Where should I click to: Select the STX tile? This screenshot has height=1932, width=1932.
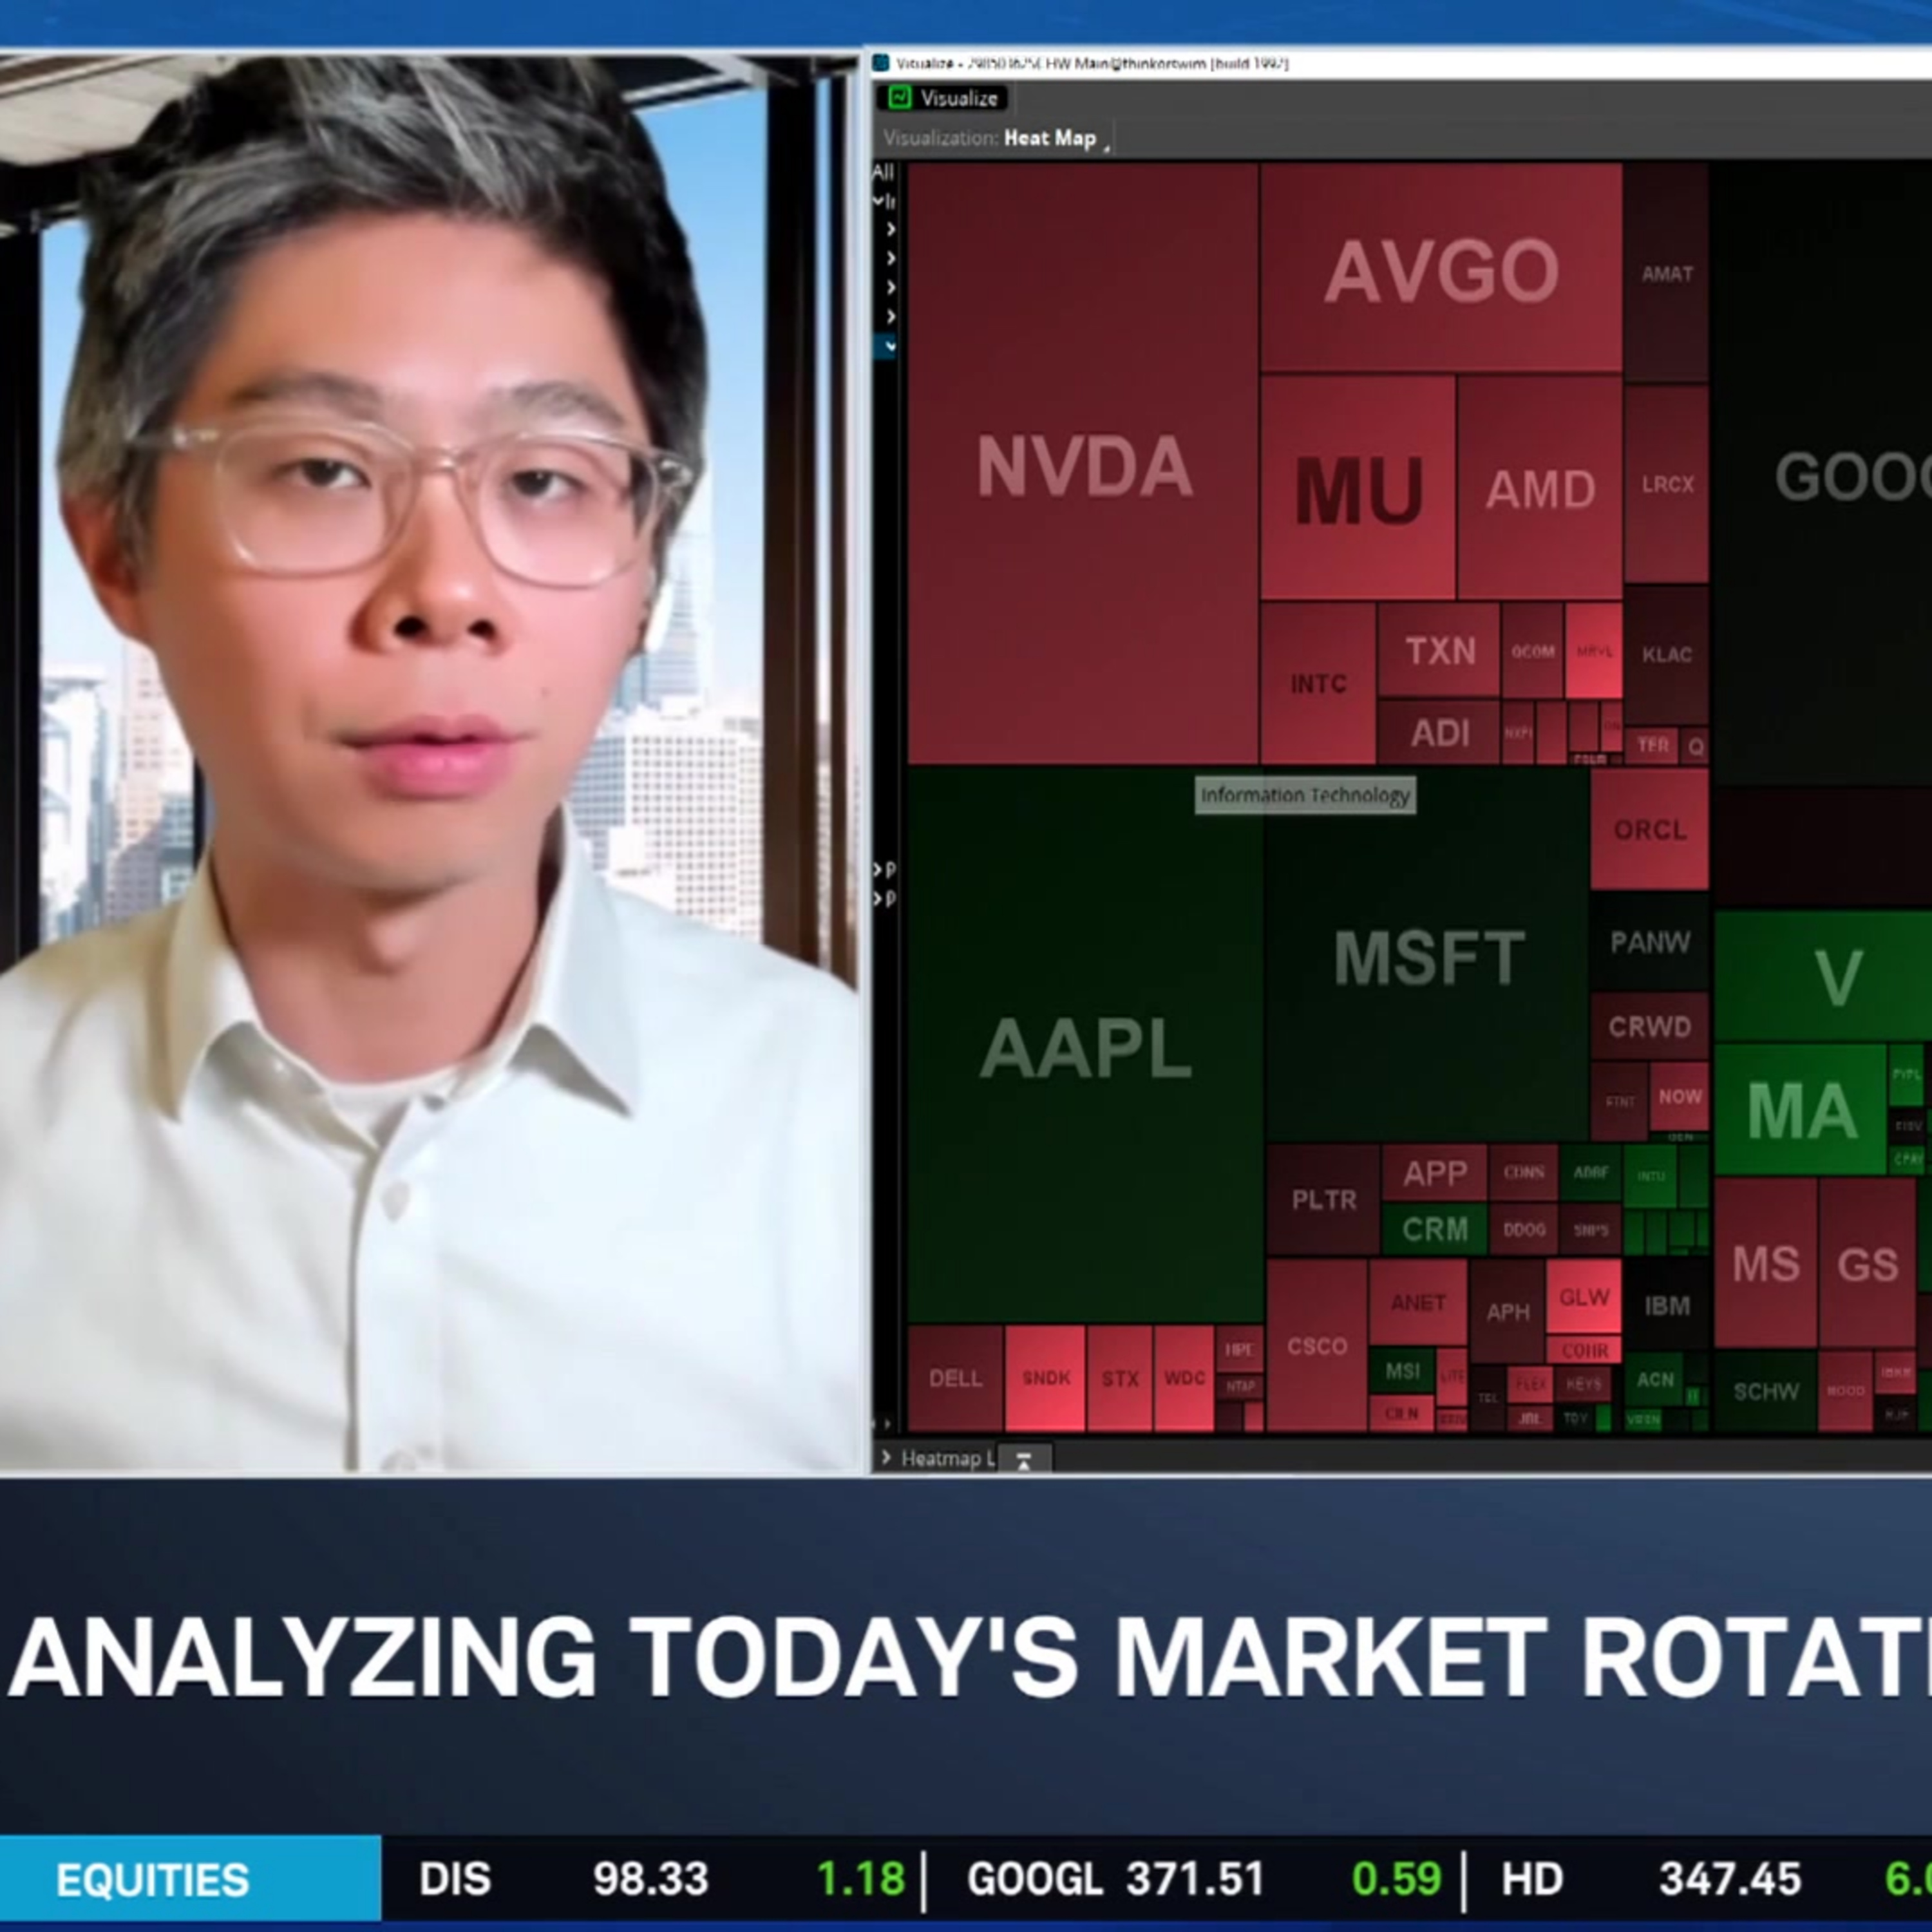pos(1119,1378)
